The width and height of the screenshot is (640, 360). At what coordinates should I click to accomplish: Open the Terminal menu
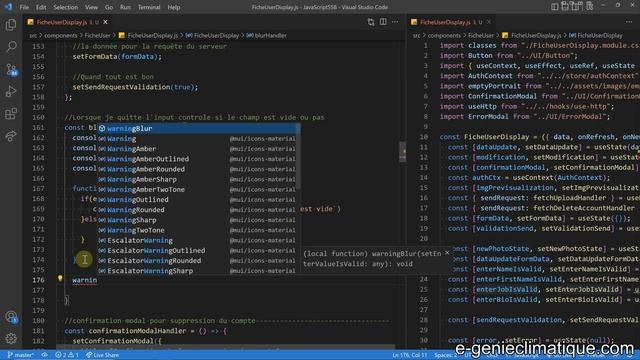point(149,7)
